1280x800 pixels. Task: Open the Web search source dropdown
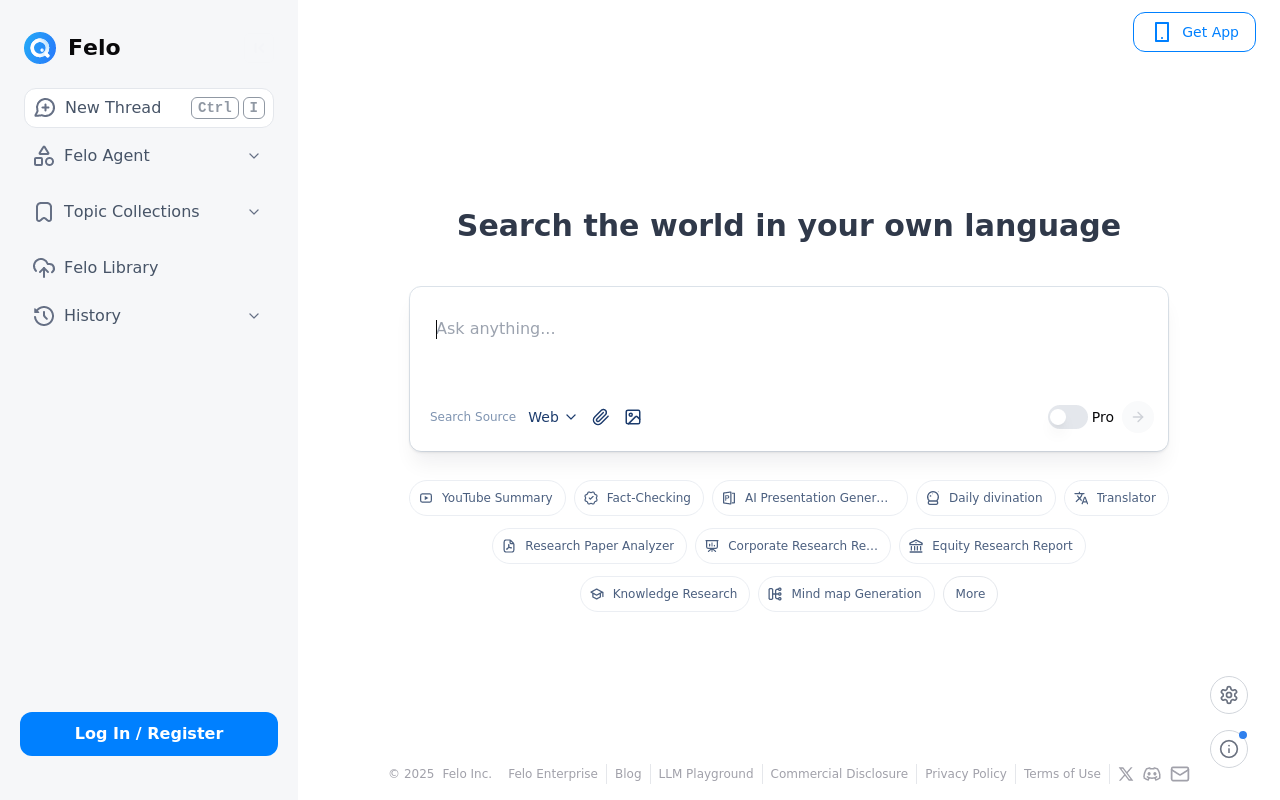(x=553, y=417)
